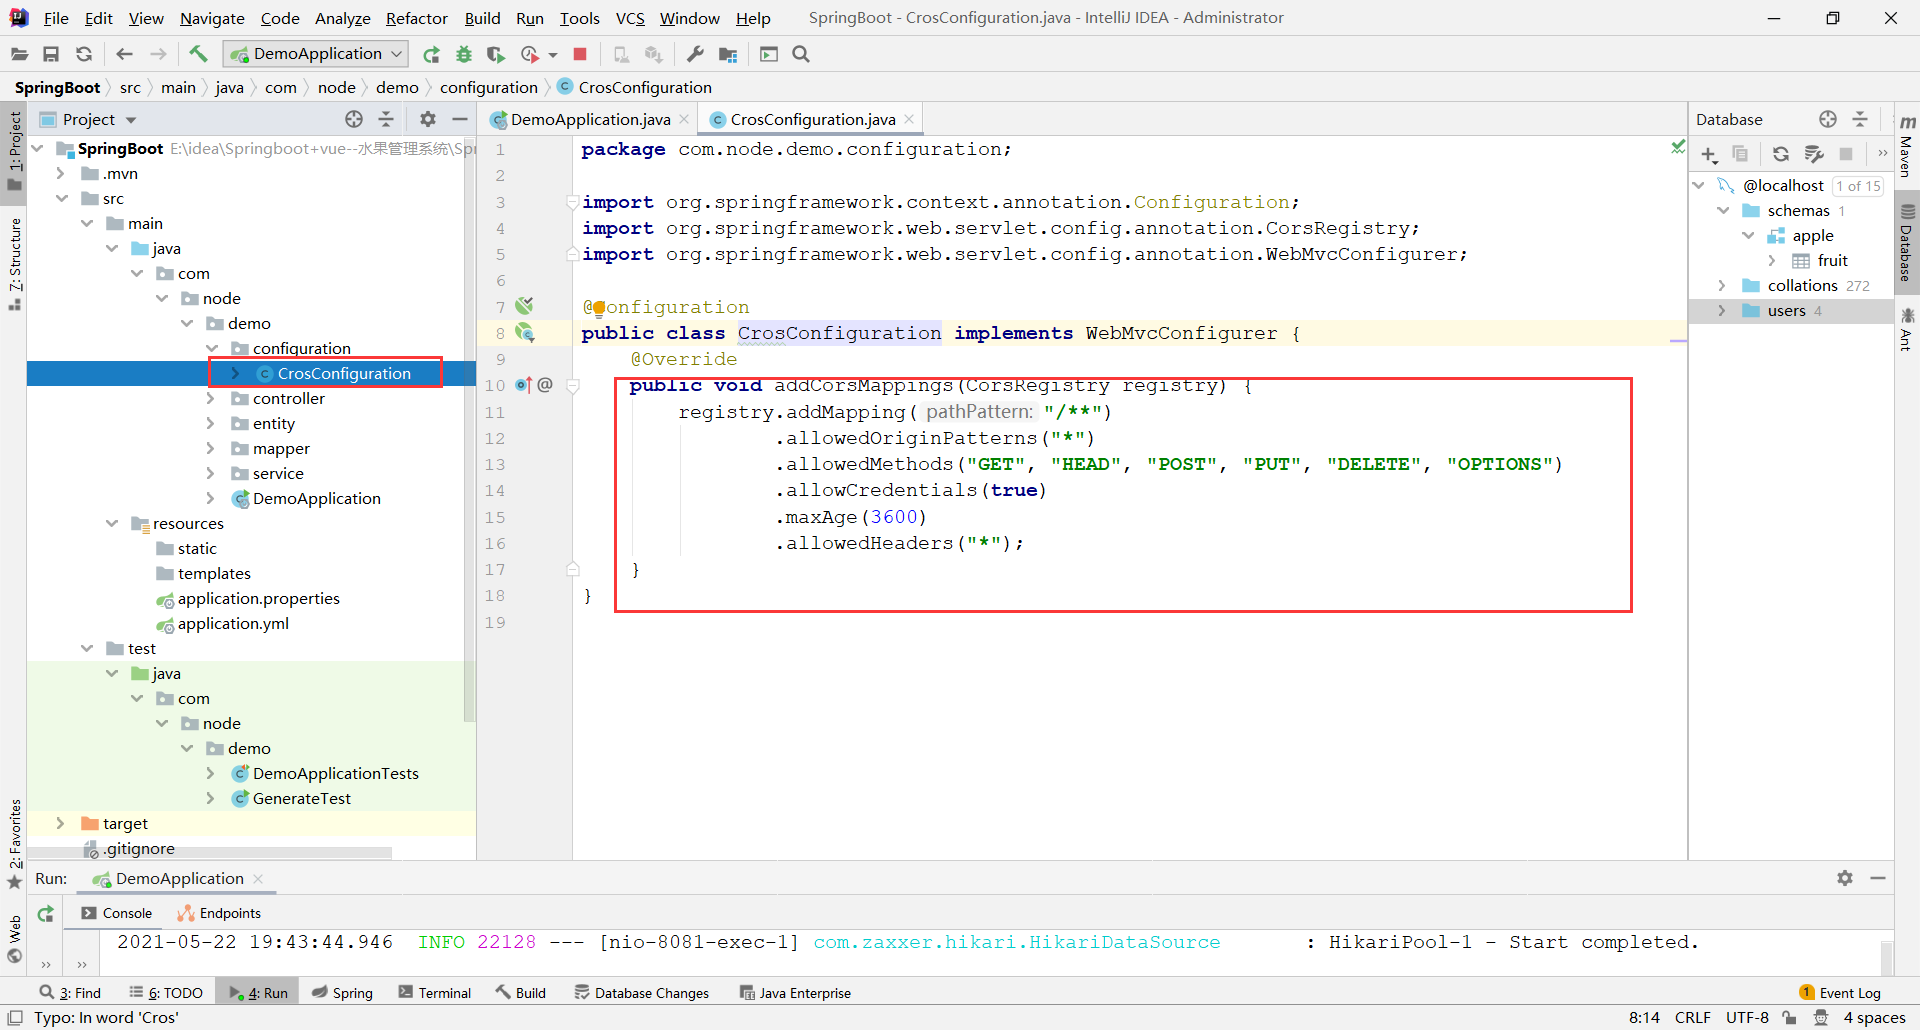This screenshot has width=1920, height=1030.
Task: Collapse the resources folder
Action: [x=113, y=523]
